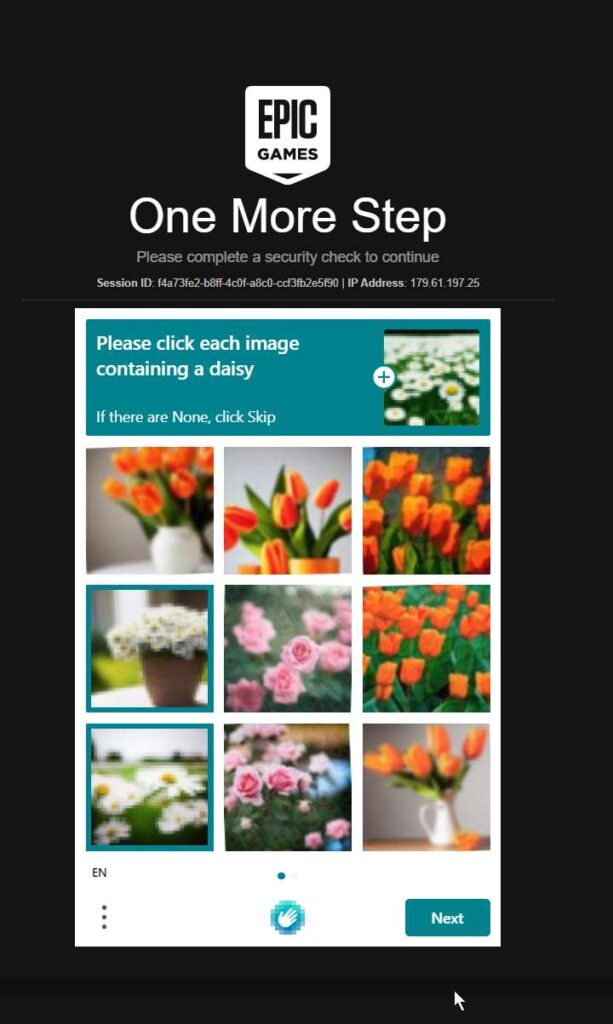Click the Next button

(x=447, y=918)
